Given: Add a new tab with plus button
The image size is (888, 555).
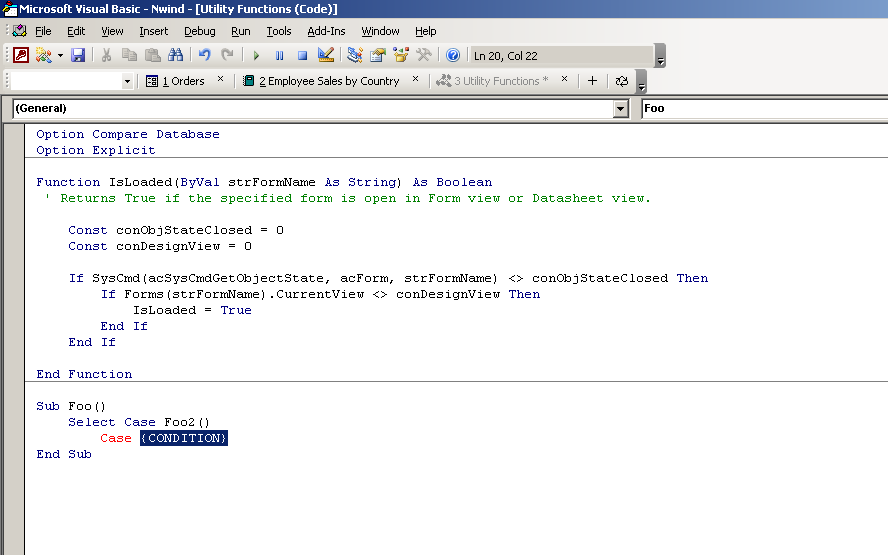Looking at the screenshot, I should tap(592, 81).
